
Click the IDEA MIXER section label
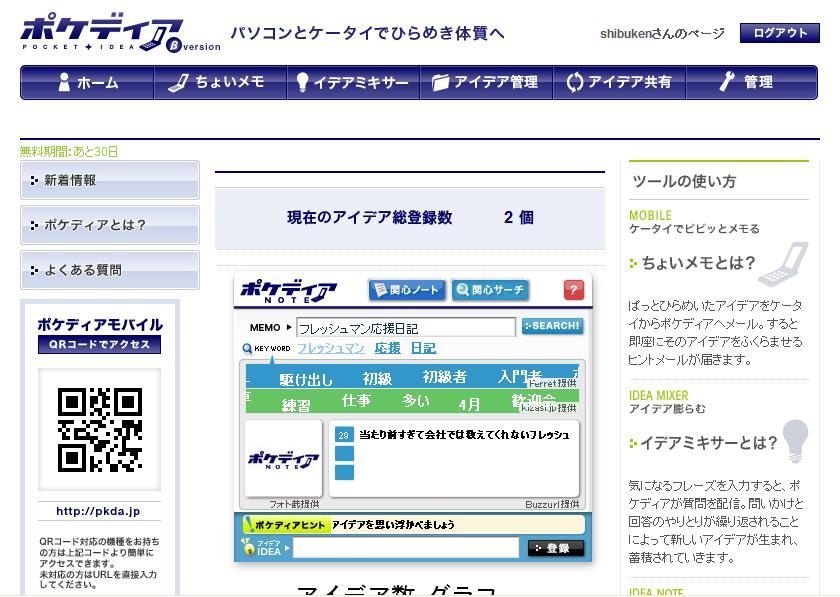(658, 395)
